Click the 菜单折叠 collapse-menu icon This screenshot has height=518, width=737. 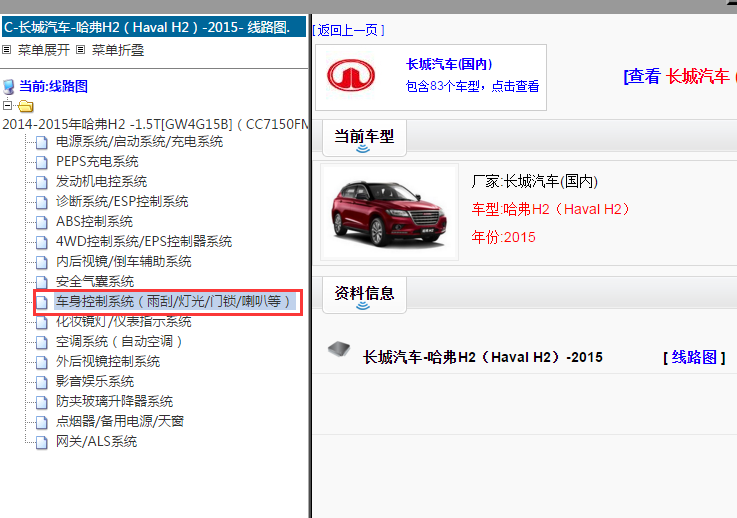[80, 50]
